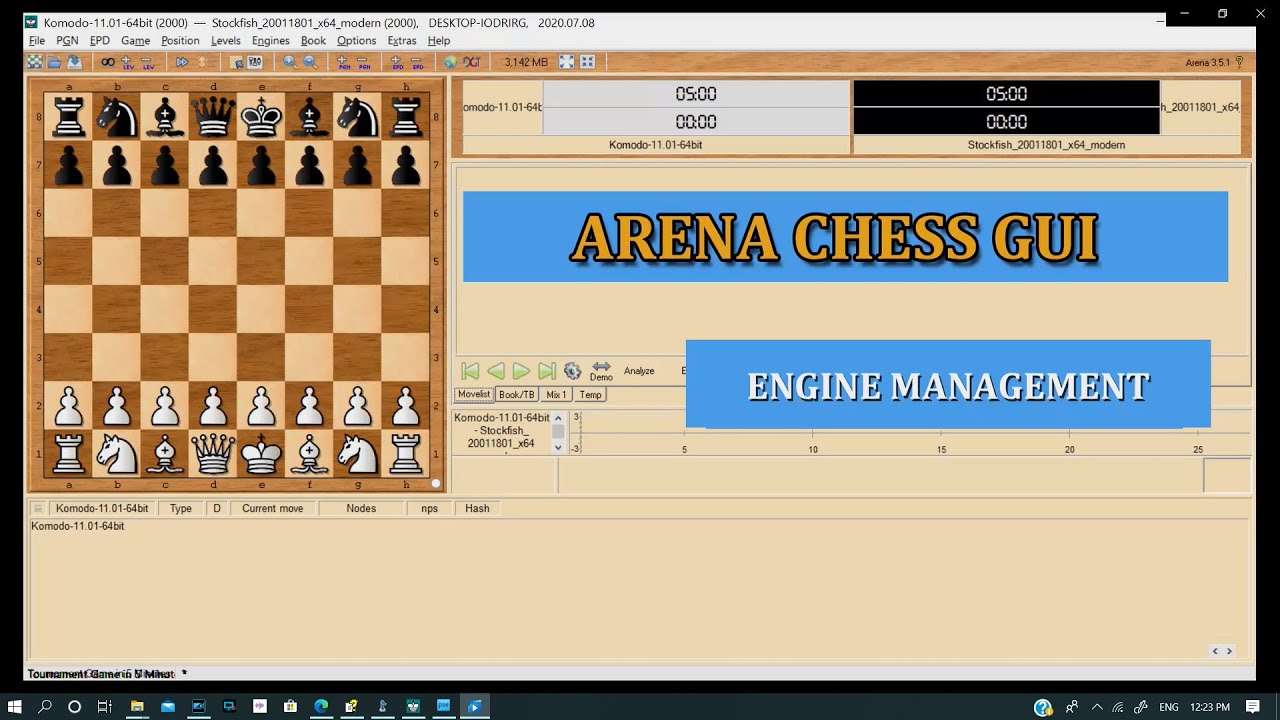Switch to the Movelist tab

474,394
